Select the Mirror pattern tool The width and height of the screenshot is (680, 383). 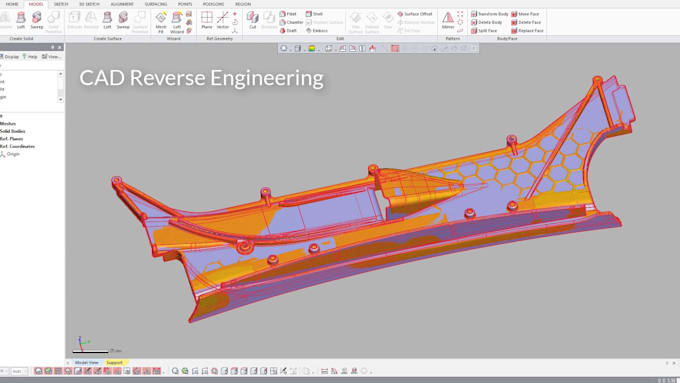point(448,20)
